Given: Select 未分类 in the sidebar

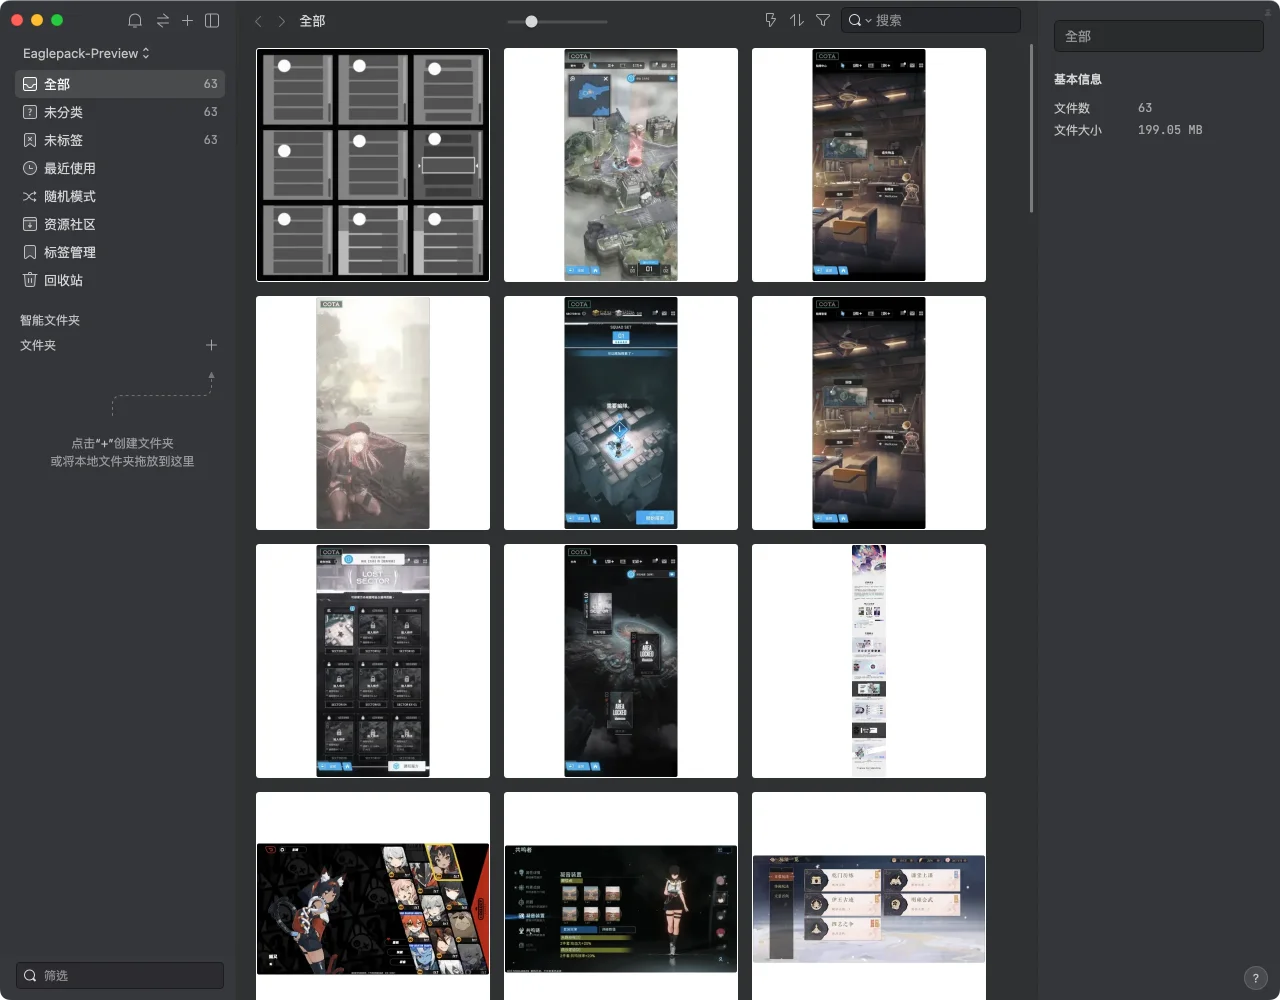Looking at the screenshot, I should [x=63, y=112].
